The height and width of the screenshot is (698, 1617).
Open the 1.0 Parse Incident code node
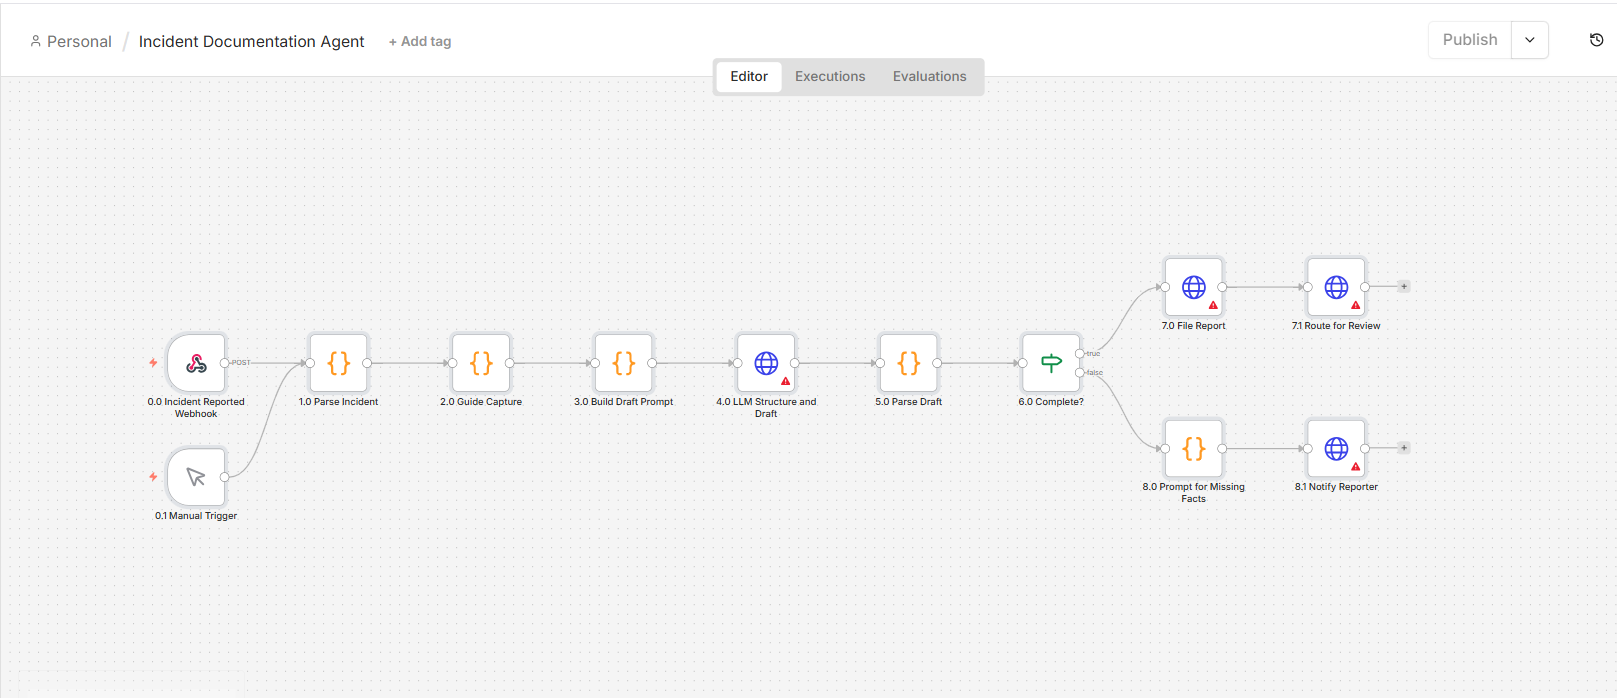coord(339,363)
